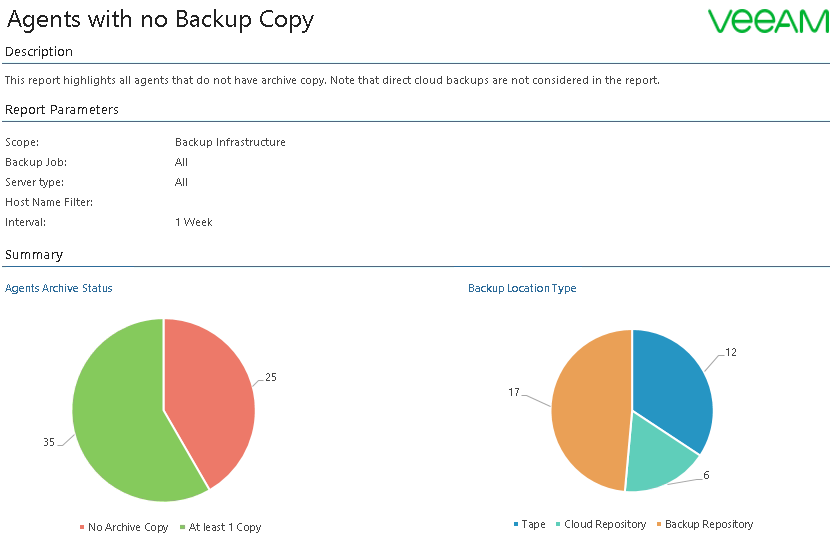Image resolution: width=835 pixels, height=538 pixels.
Task: Click the No Archive Copy legend swatch
Action: [x=82, y=527]
